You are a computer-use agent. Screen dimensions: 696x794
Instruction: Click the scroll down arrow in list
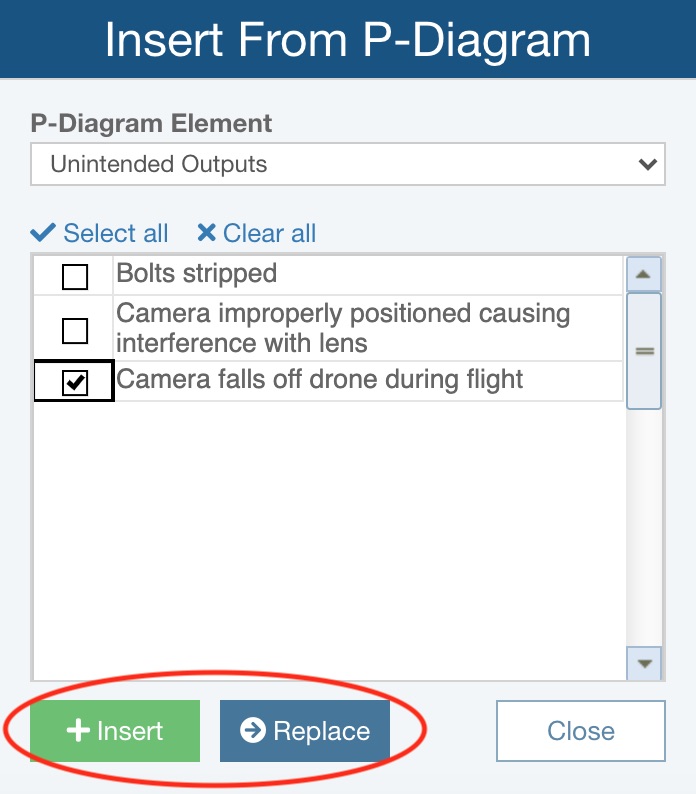(643, 663)
